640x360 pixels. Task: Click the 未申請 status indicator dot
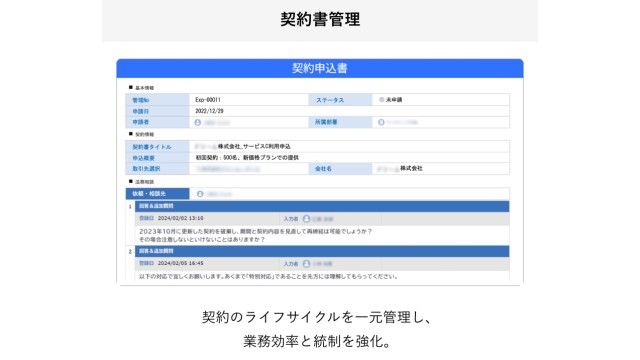pos(382,100)
